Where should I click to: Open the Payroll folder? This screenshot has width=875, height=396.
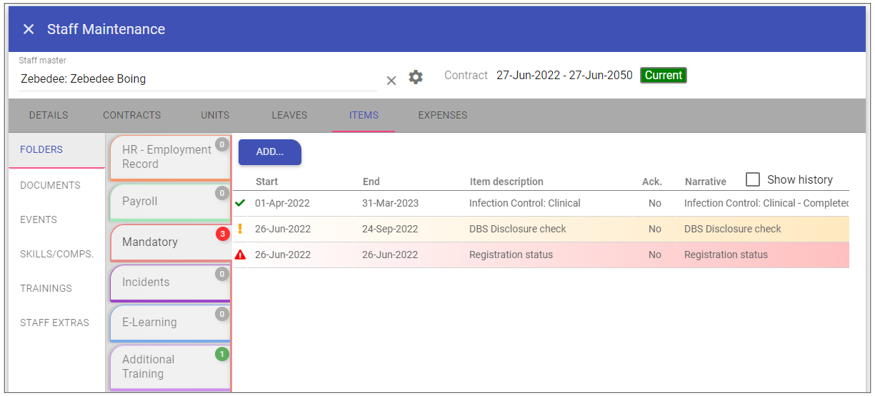tap(170, 202)
